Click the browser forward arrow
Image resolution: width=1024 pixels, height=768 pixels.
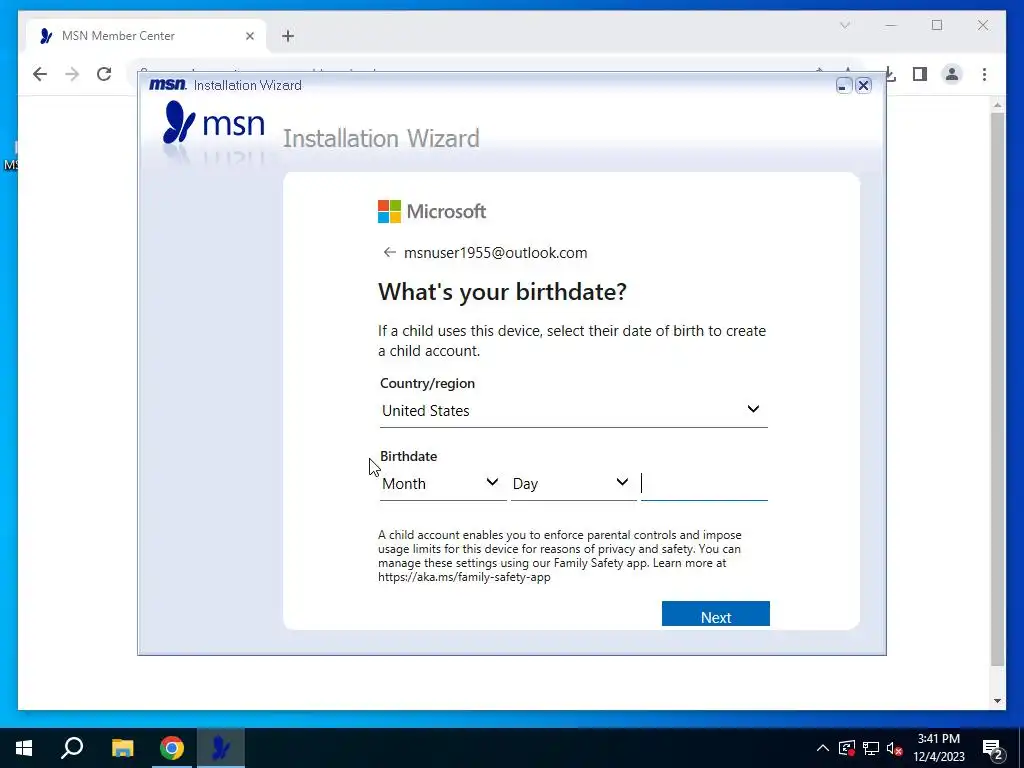pos(72,74)
